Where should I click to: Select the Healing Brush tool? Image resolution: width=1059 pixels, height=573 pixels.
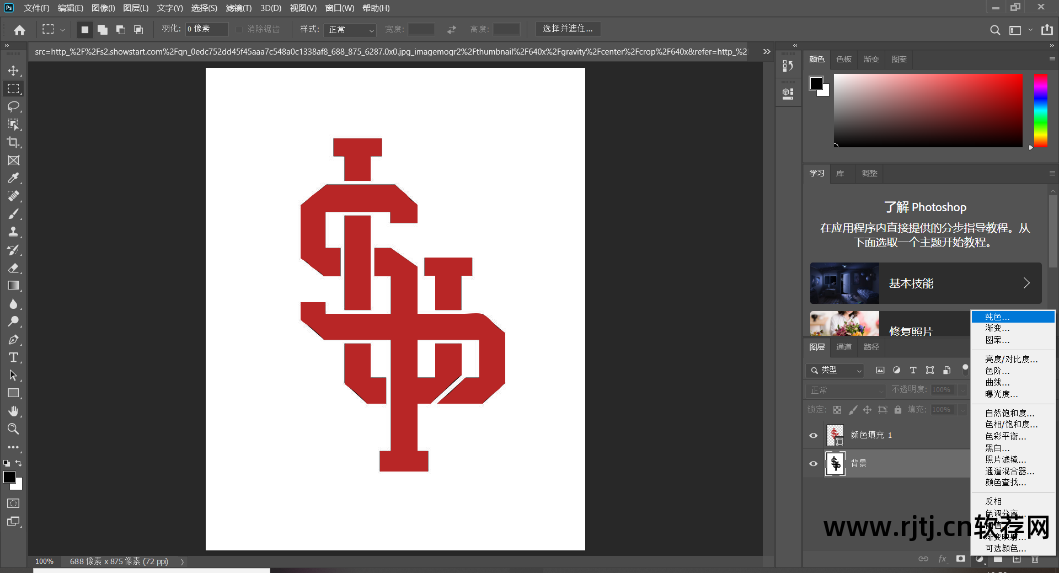click(x=13, y=196)
